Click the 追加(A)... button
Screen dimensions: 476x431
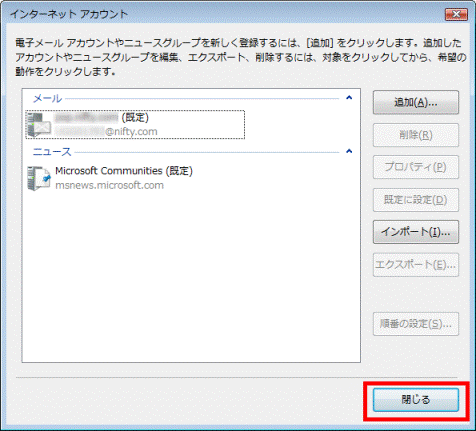click(416, 103)
